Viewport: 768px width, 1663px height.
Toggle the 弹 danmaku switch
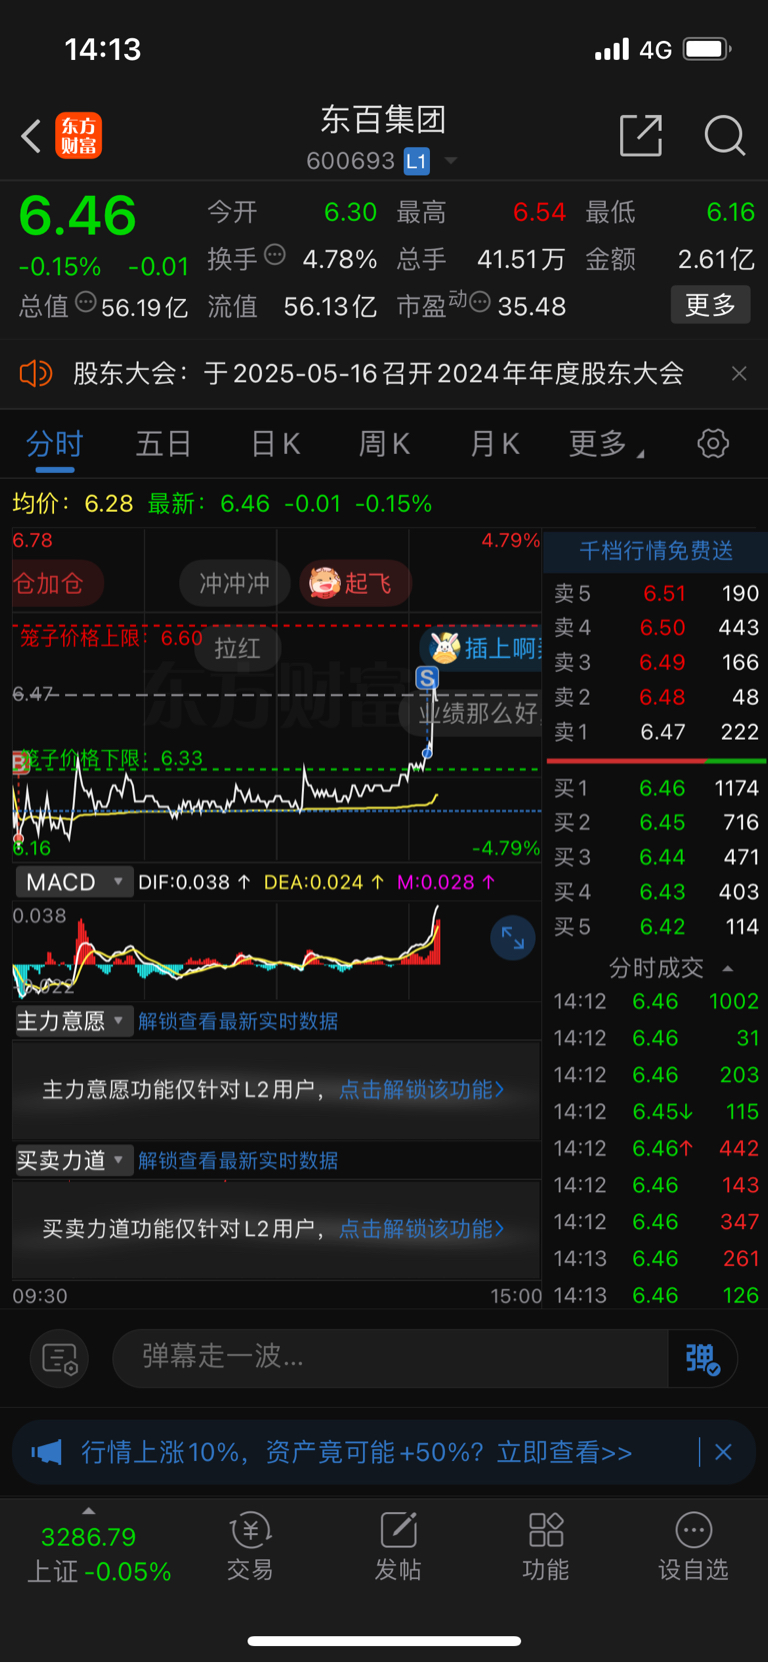[x=703, y=1358]
